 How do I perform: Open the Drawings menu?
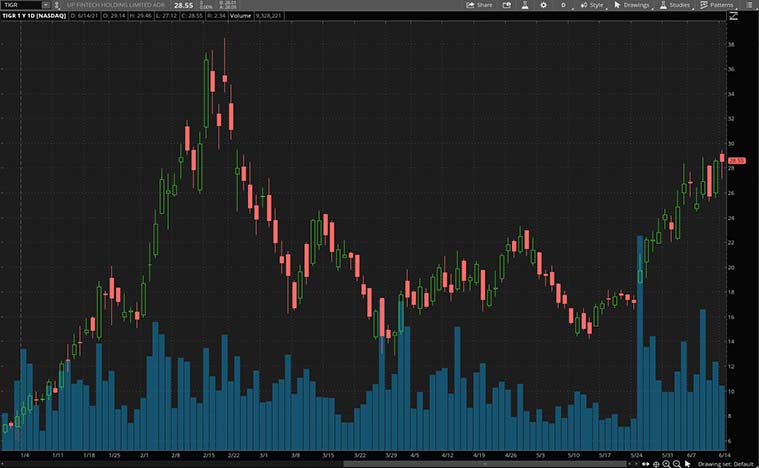pyautogui.click(x=632, y=5)
